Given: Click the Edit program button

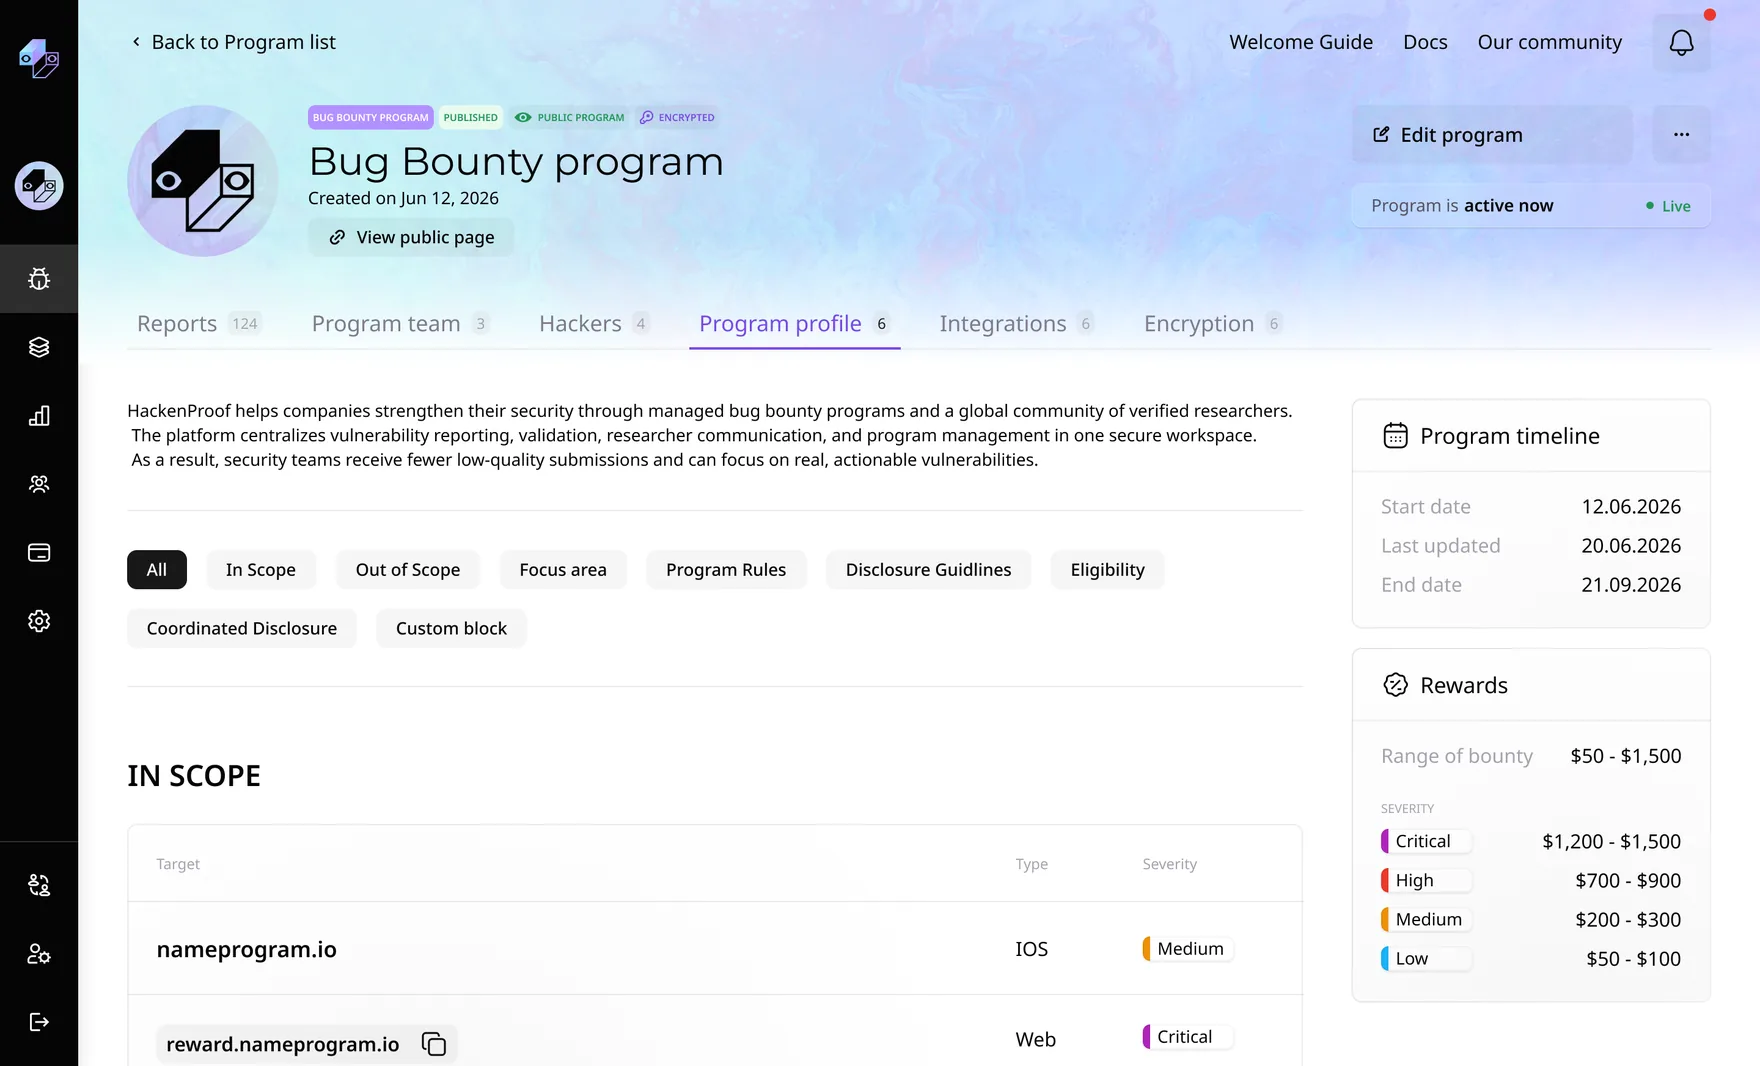Looking at the screenshot, I should coord(1492,135).
